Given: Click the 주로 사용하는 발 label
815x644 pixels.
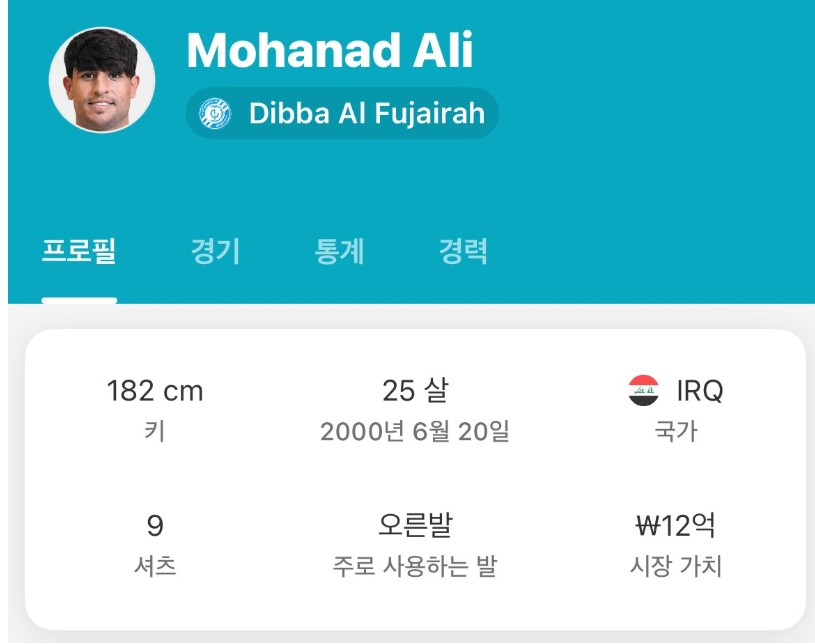Looking at the screenshot, I should click(x=415, y=566).
